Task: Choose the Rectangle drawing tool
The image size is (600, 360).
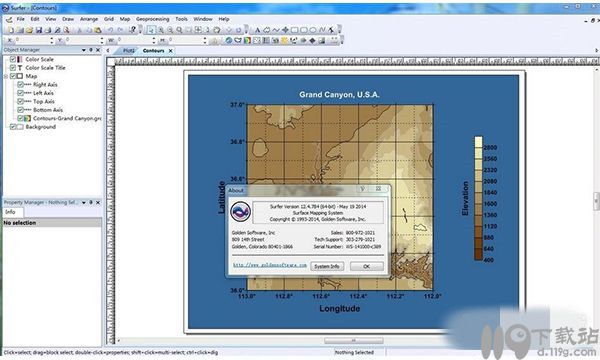Action: [294, 30]
